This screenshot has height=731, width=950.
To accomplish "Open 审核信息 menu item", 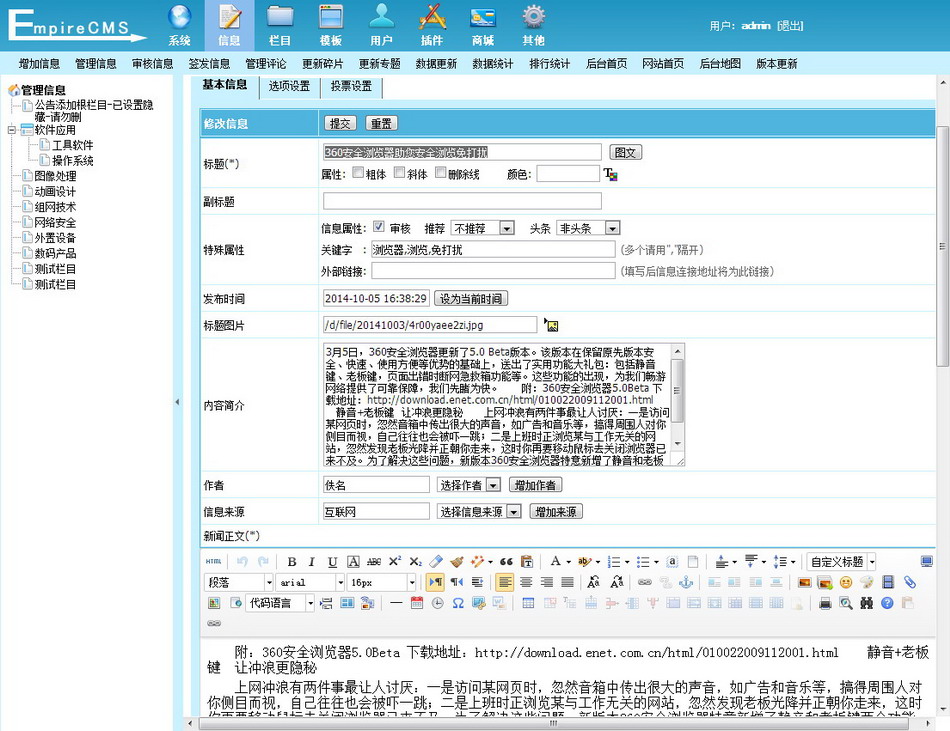I will (153, 64).
